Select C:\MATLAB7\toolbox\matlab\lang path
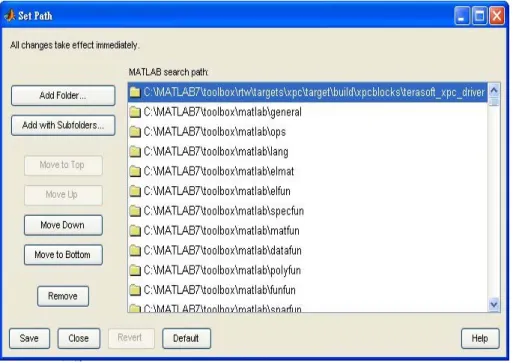Viewport: 513px width, 363px height. click(307, 152)
